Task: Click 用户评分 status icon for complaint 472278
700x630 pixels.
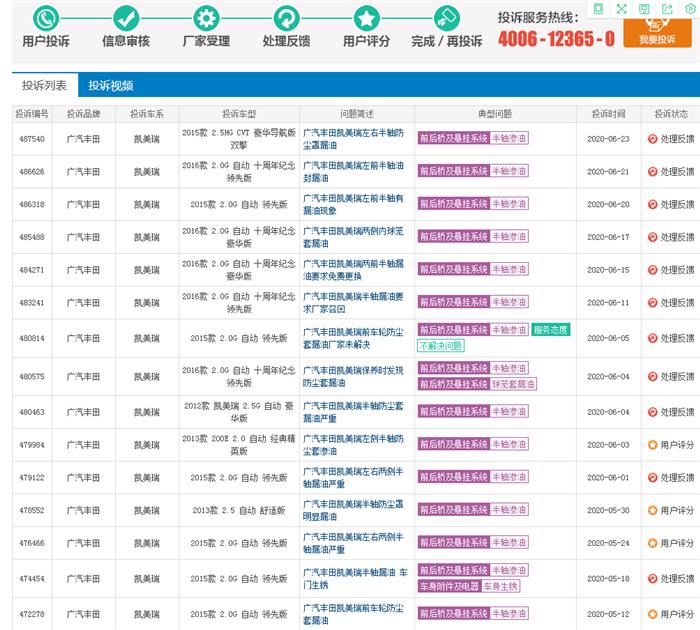Action: [652, 614]
